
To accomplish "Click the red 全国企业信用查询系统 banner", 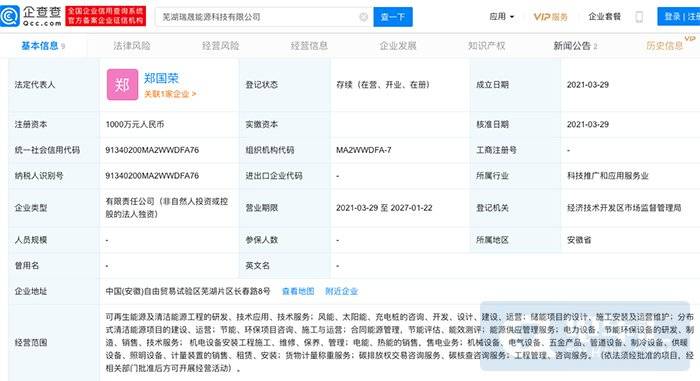I will pyautogui.click(x=105, y=17).
